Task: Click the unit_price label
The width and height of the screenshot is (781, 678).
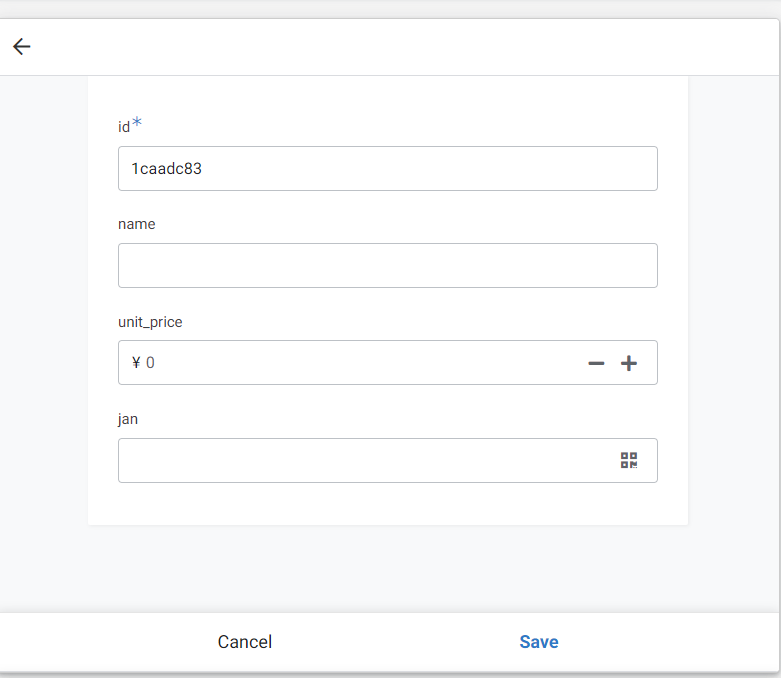Action: click(x=150, y=322)
